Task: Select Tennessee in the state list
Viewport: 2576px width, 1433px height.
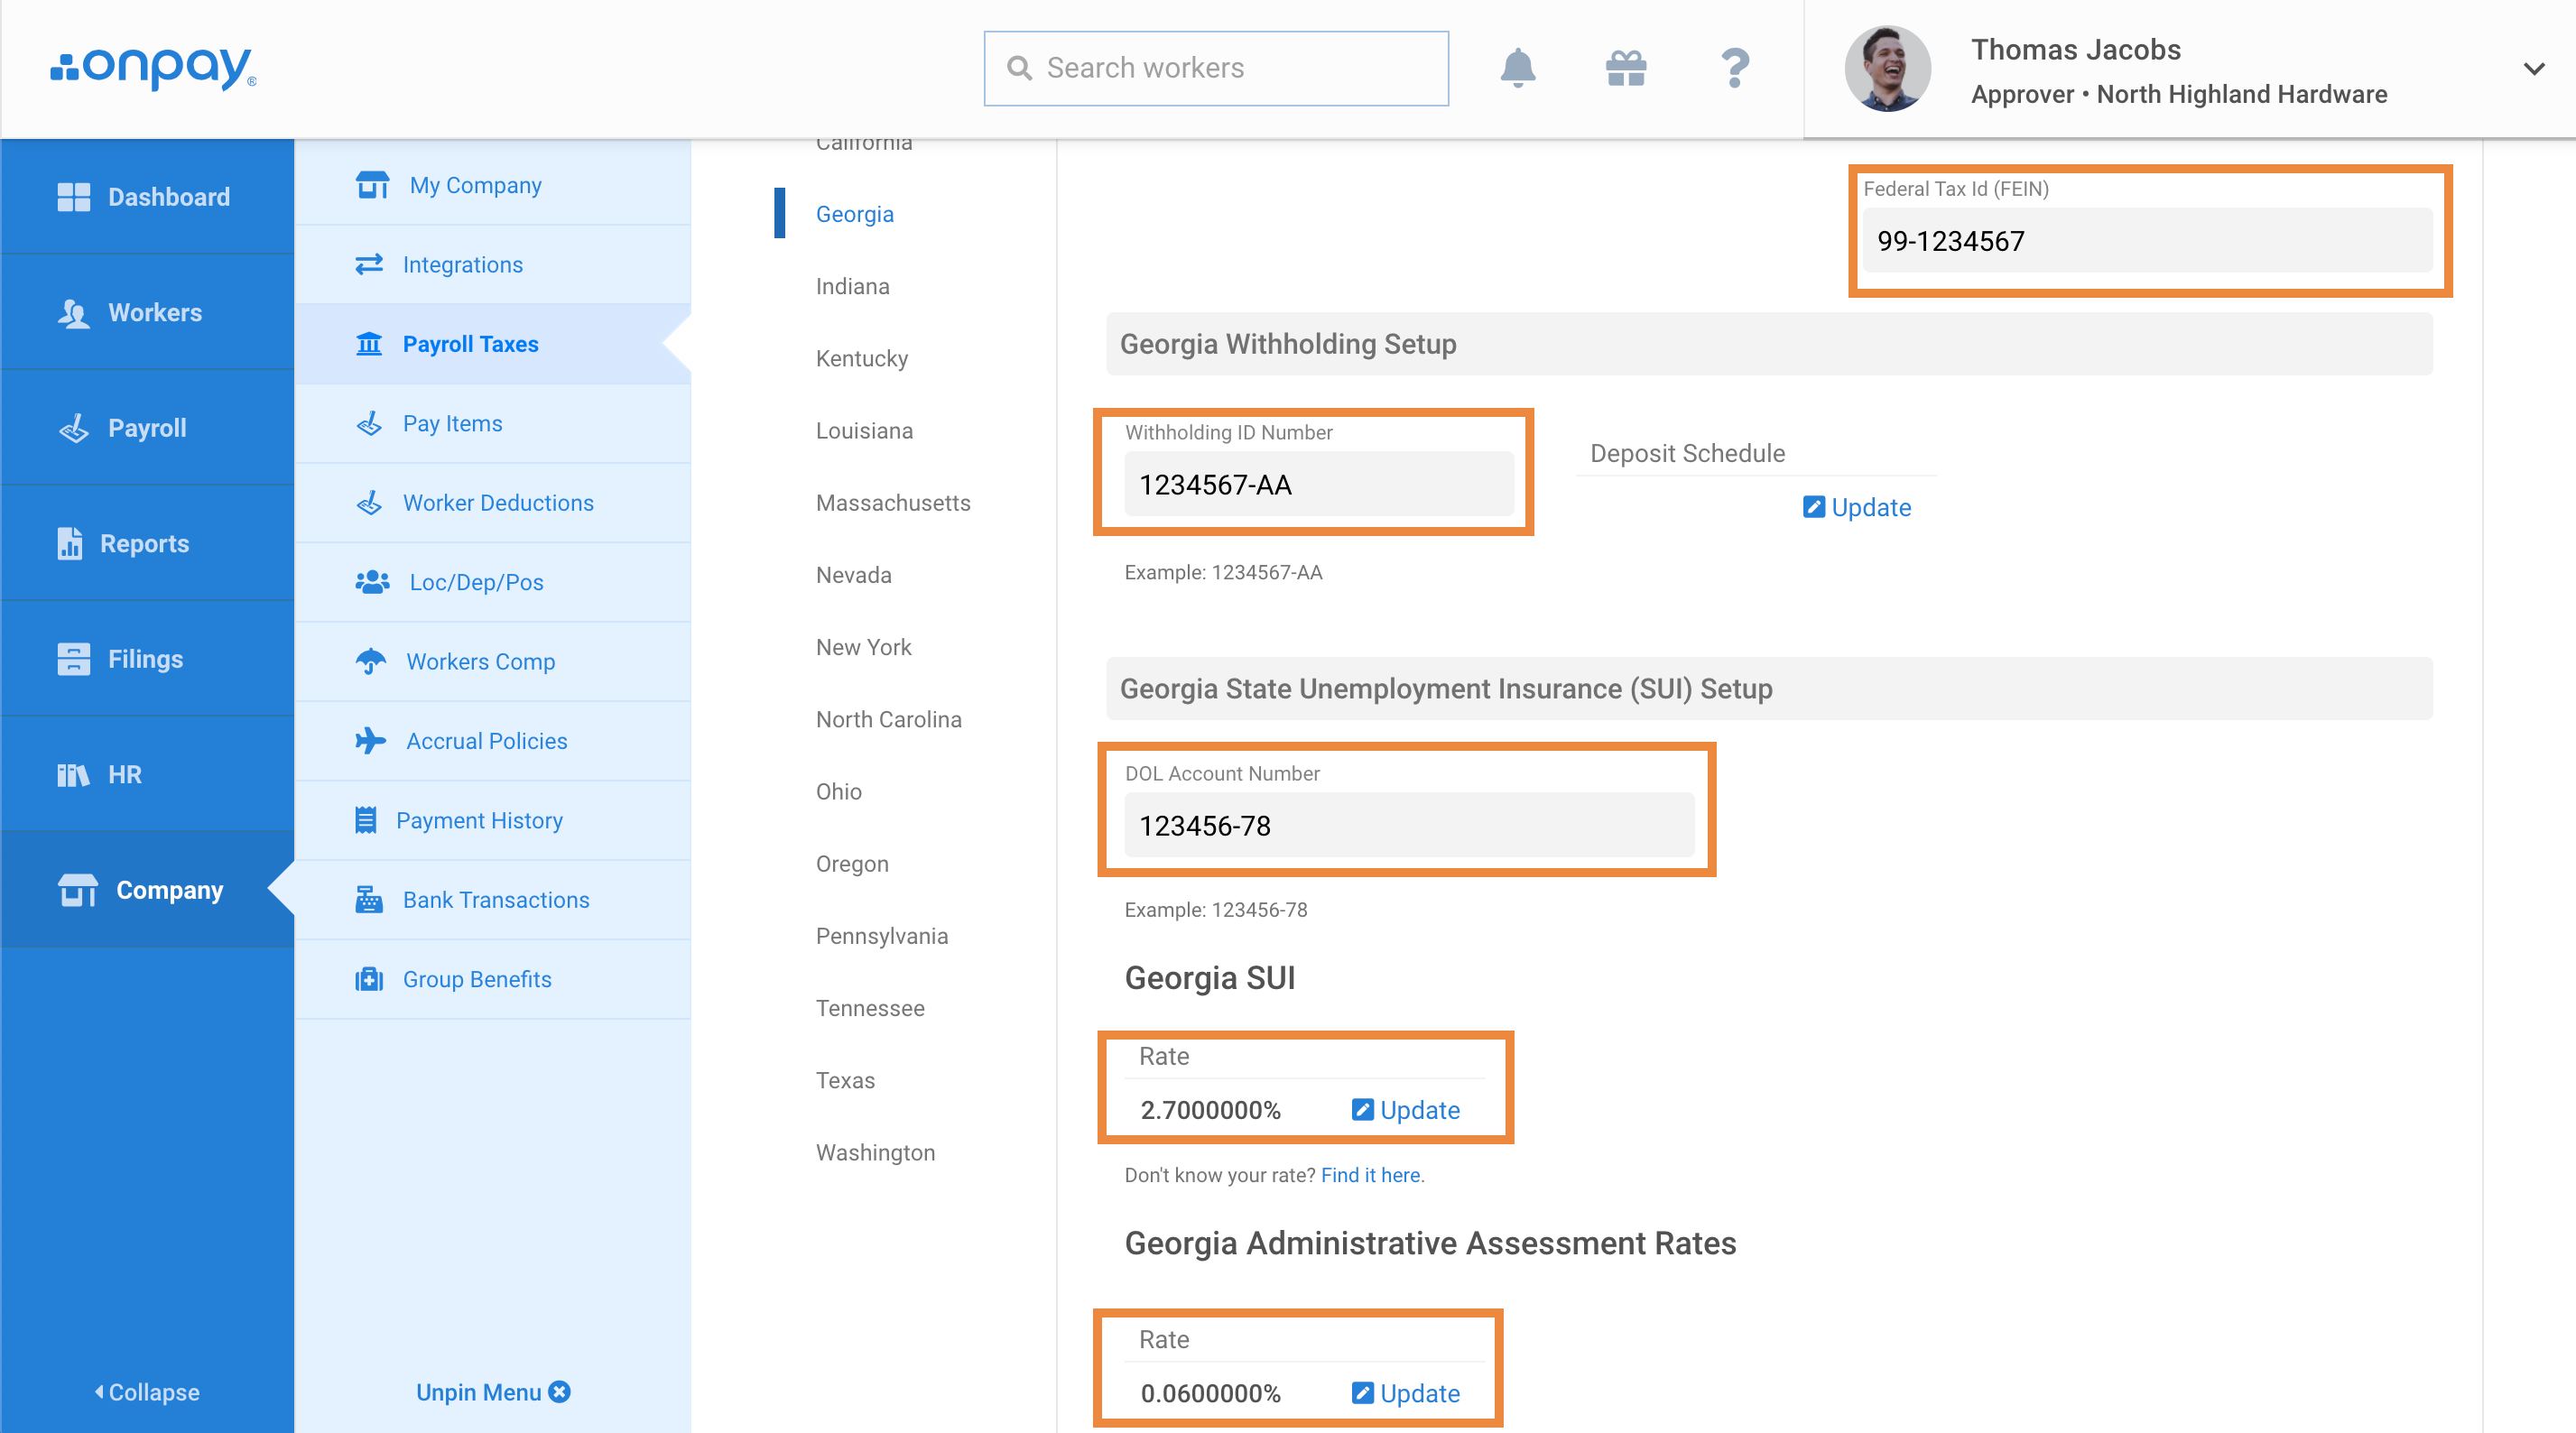Action: (869, 1008)
